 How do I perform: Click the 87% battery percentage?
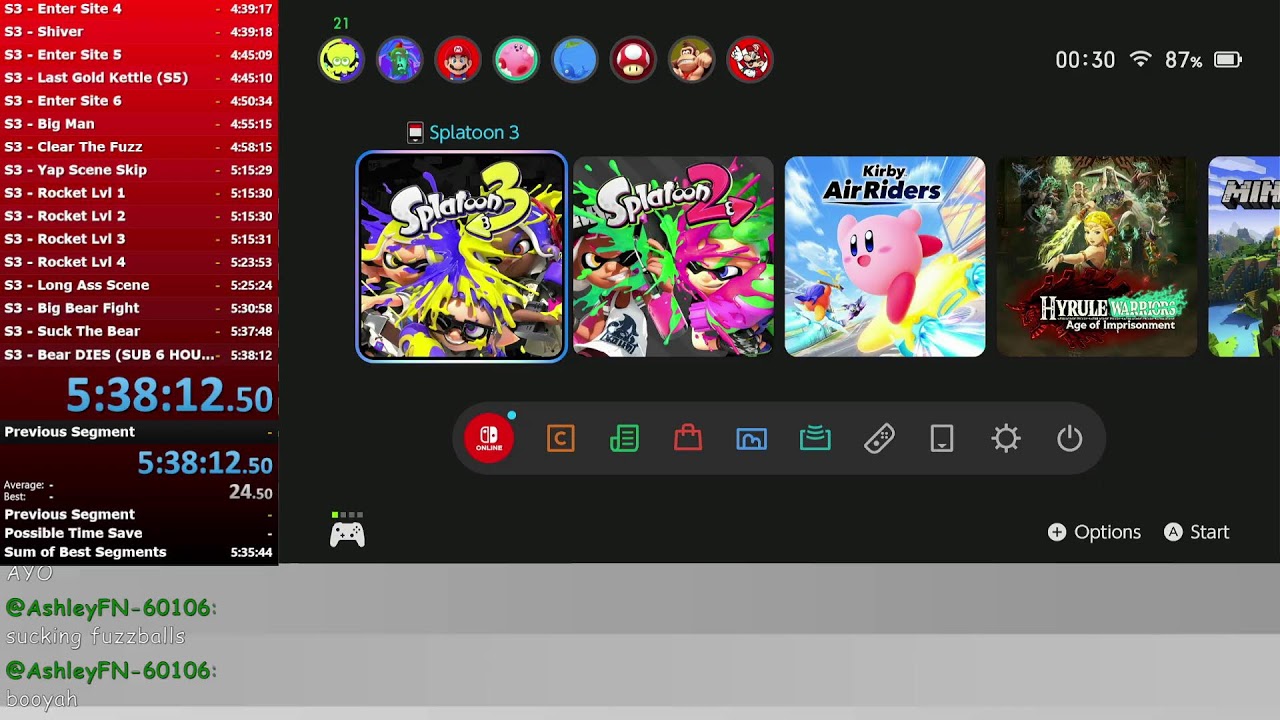[x=1183, y=60]
